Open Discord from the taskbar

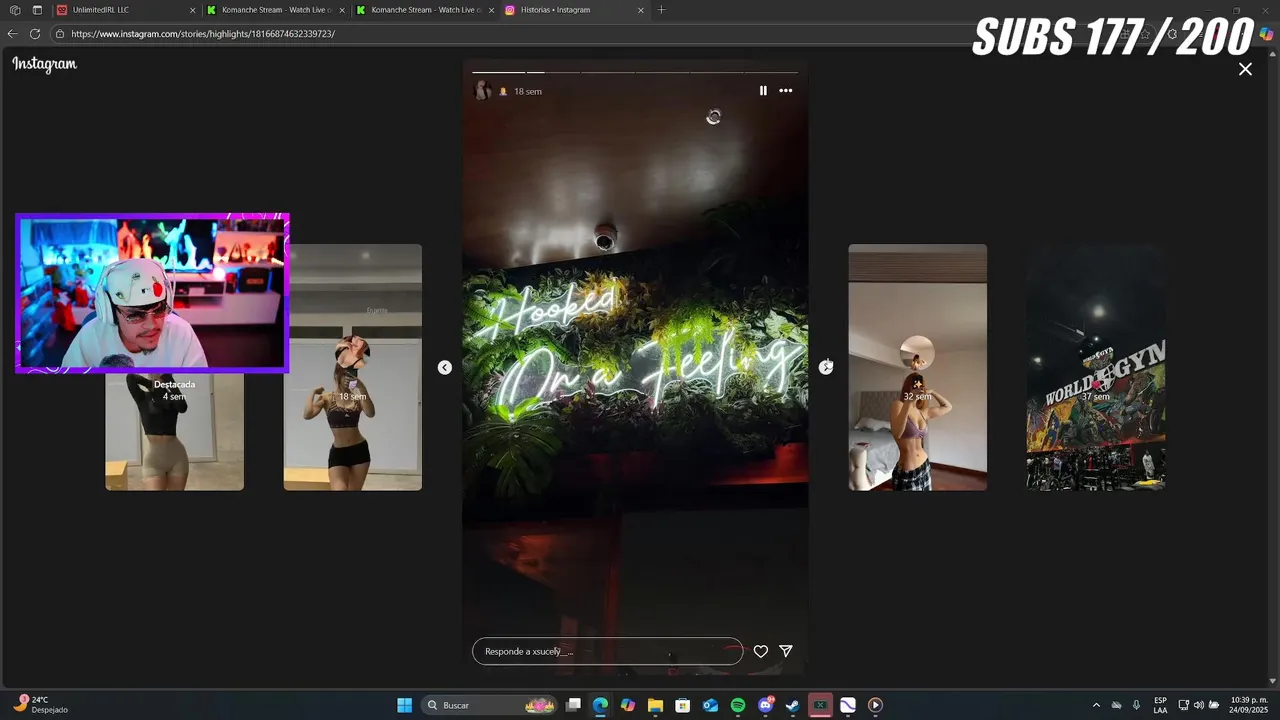[766, 705]
